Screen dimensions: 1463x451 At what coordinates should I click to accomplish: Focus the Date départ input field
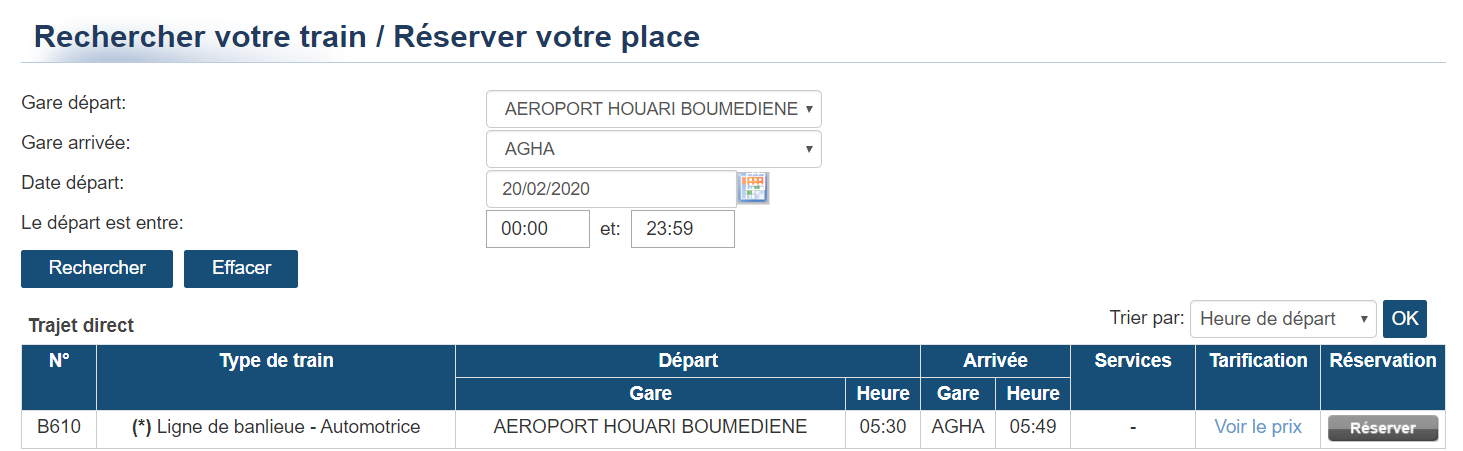point(611,189)
